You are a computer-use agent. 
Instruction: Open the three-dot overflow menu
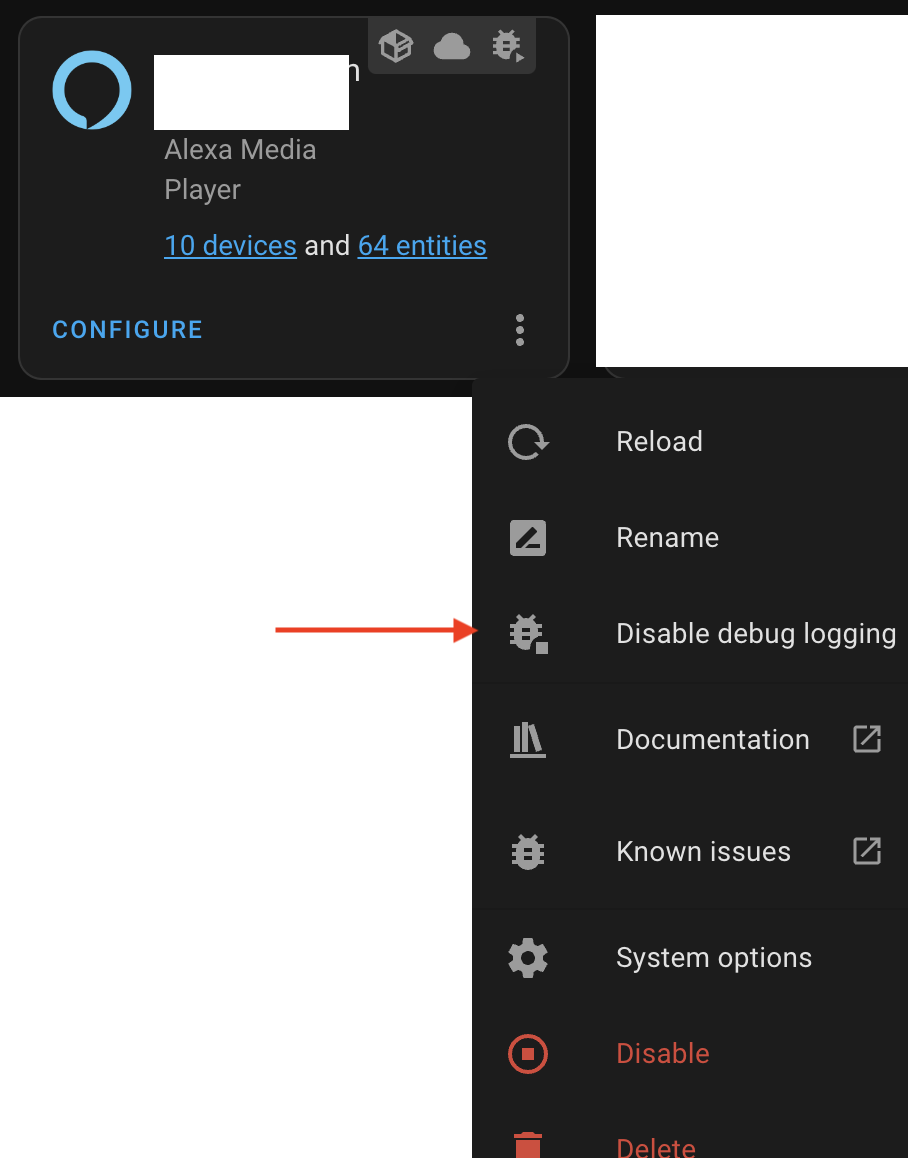point(519,330)
